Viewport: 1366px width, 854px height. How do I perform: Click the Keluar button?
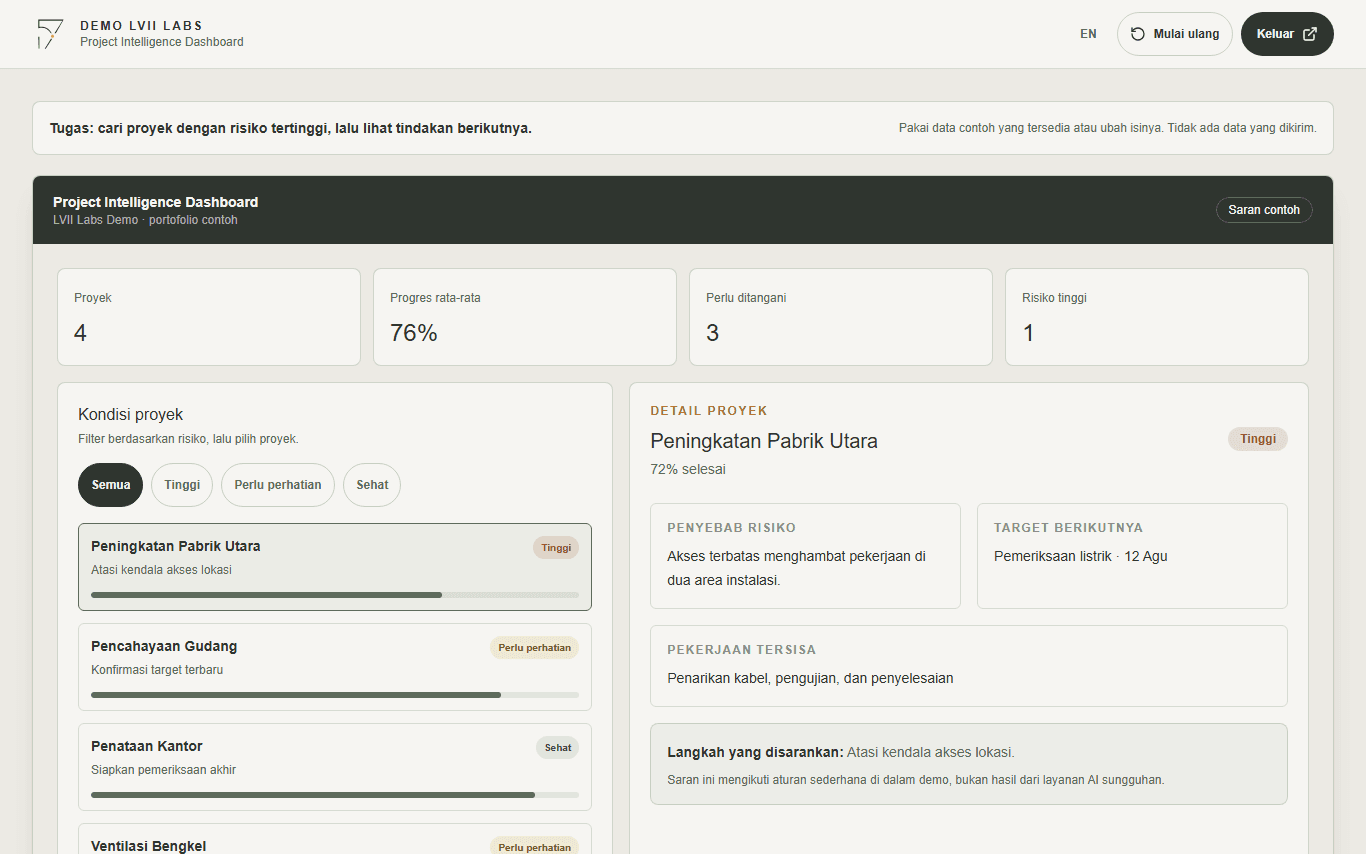click(1287, 34)
